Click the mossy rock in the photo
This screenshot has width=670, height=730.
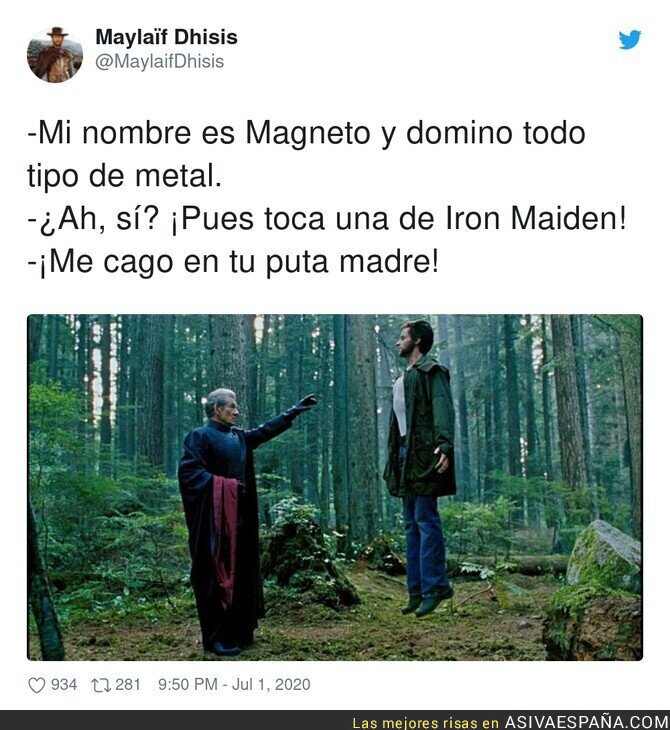[x=604, y=554]
